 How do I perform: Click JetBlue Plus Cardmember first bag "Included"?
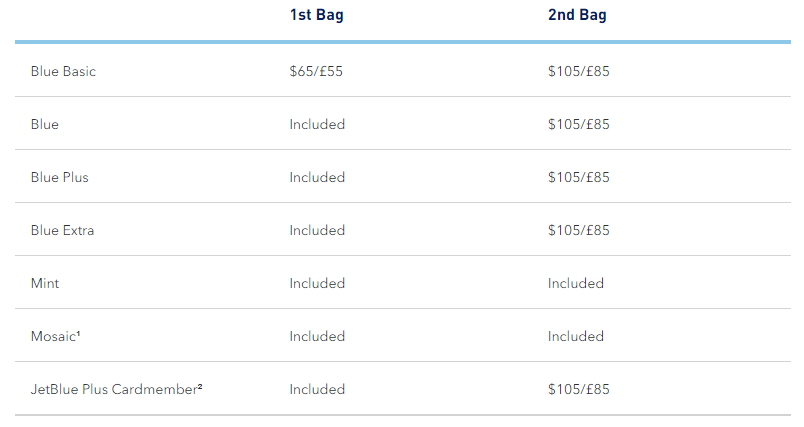pyautogui.click(x=317, y=390)
